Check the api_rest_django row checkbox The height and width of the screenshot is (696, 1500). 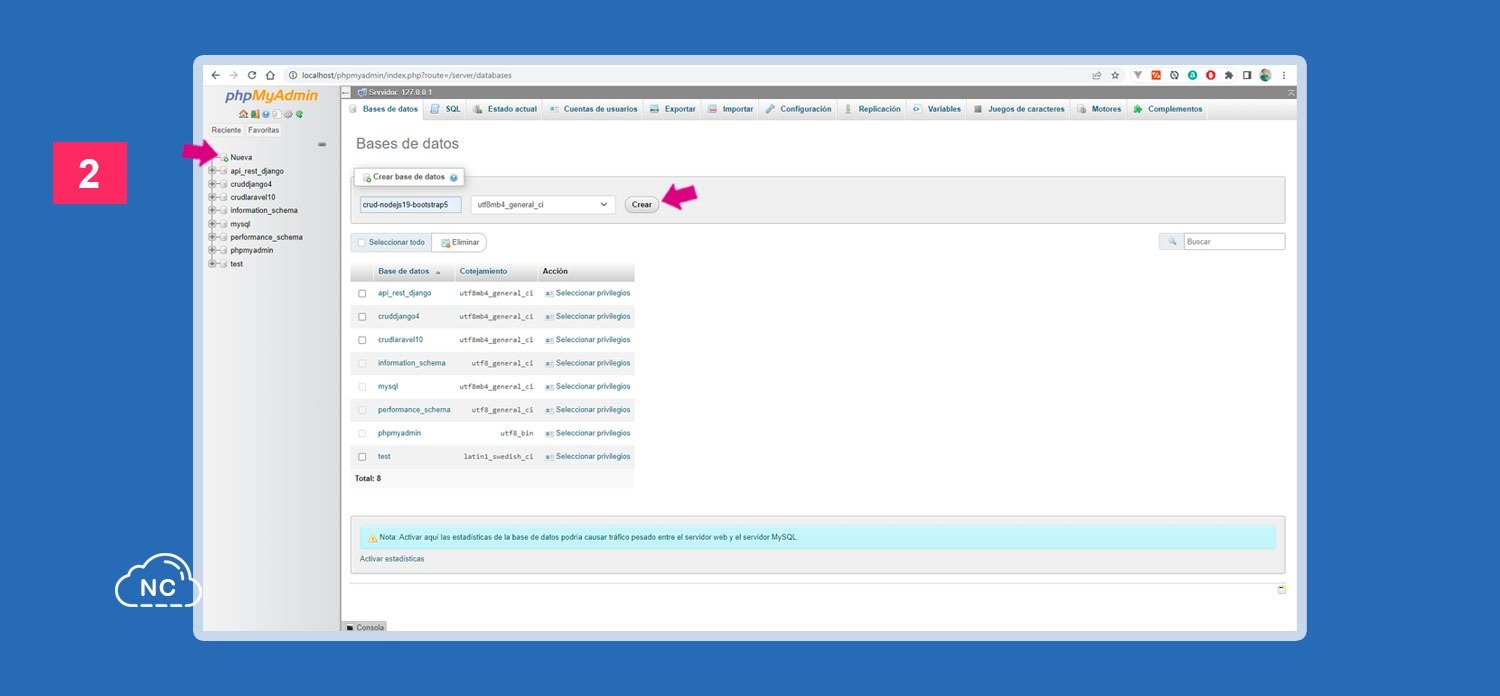pyautogui.click(x=362, y=294)
